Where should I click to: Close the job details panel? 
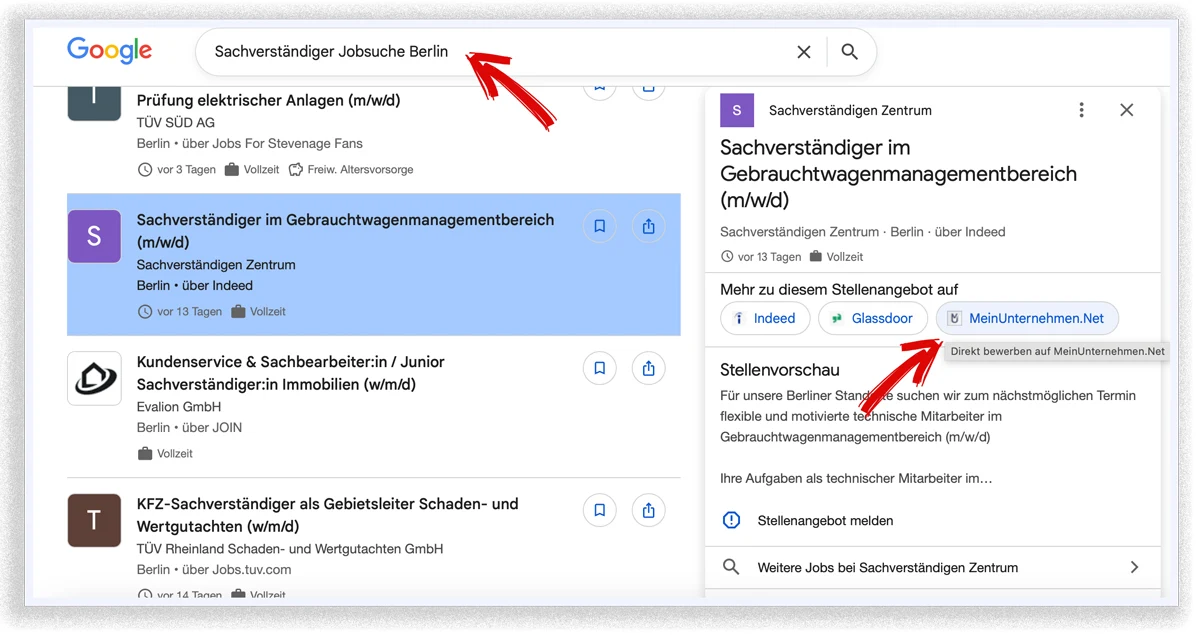pyautogui.click(x=1127, y=110)
